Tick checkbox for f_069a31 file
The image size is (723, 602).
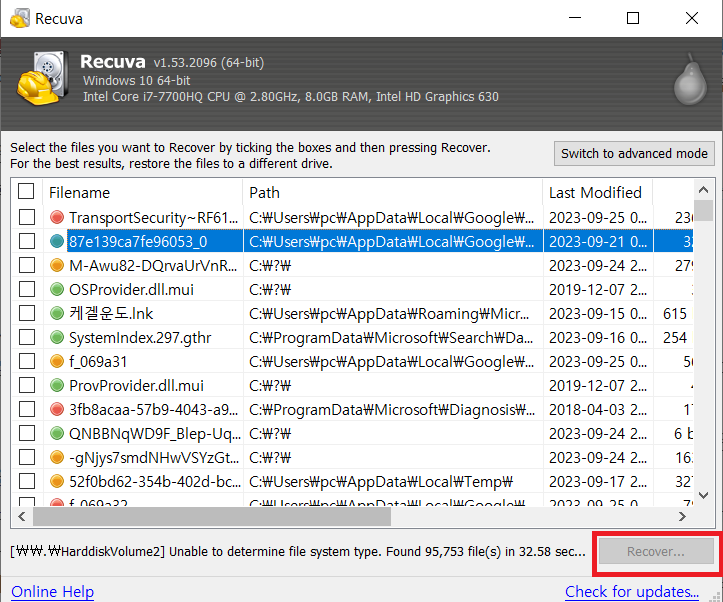click(27, 361)
